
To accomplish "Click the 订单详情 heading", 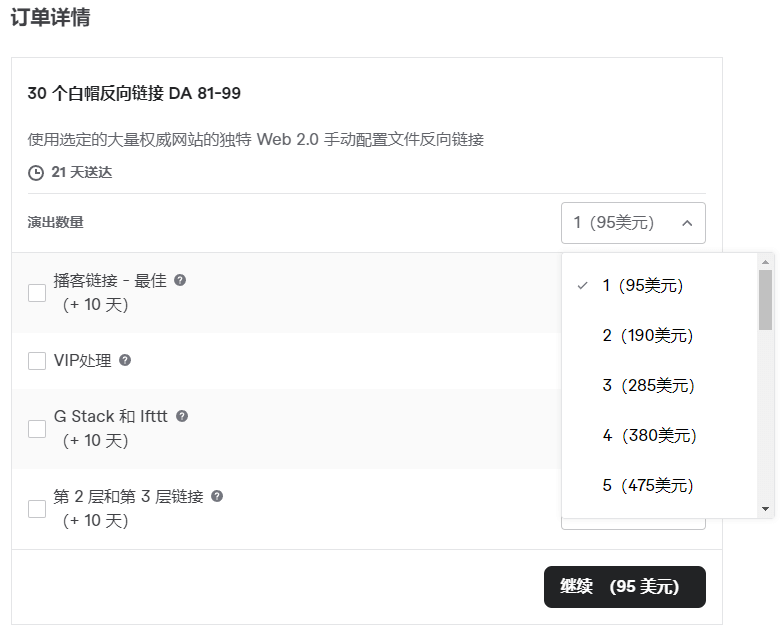I will (x=51, y=17).
